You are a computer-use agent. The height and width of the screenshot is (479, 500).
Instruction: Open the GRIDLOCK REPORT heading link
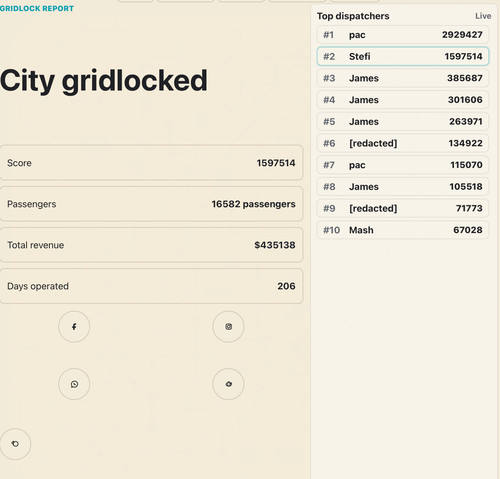coord(37,8)
